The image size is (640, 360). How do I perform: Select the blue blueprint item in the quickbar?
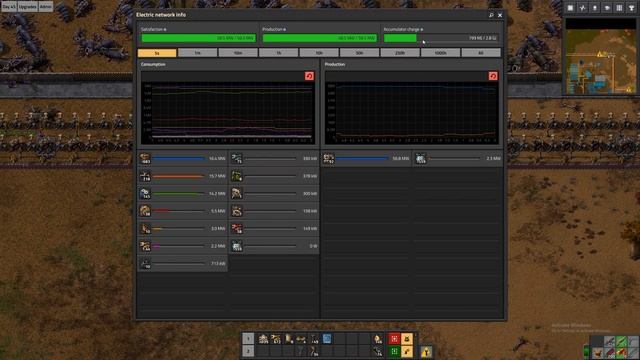click(x=327, y=338)
